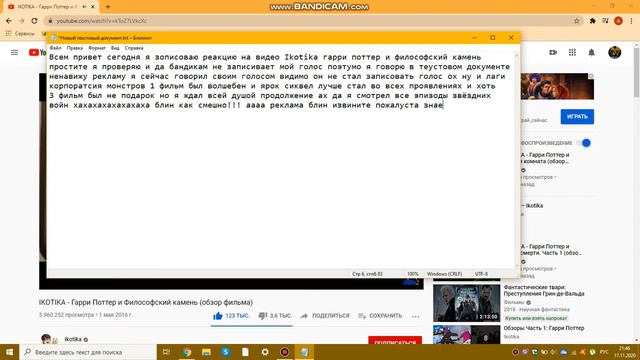Open Фантастические твари: Преступления Грин-де-Вальда title
The width and height of the screenshot is (640, 360).
[x=544, y=291]
